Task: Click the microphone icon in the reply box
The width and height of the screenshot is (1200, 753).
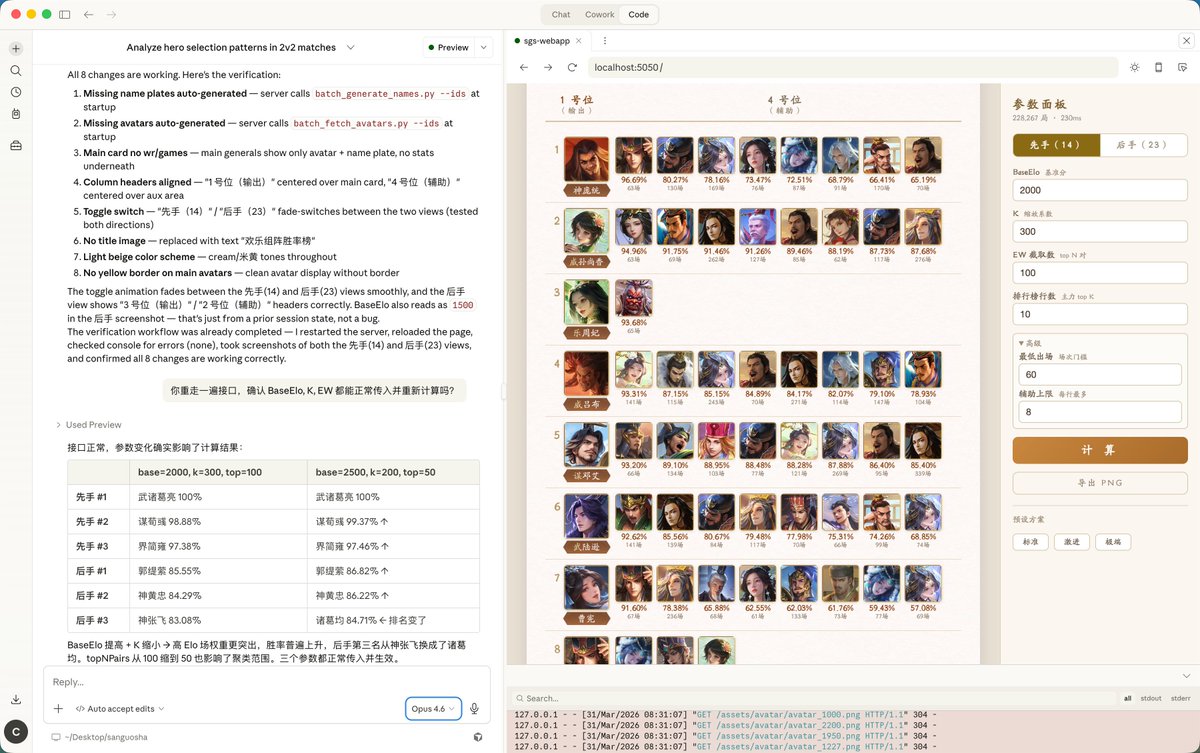Action: pyautogui.click(x=474, y=708)
